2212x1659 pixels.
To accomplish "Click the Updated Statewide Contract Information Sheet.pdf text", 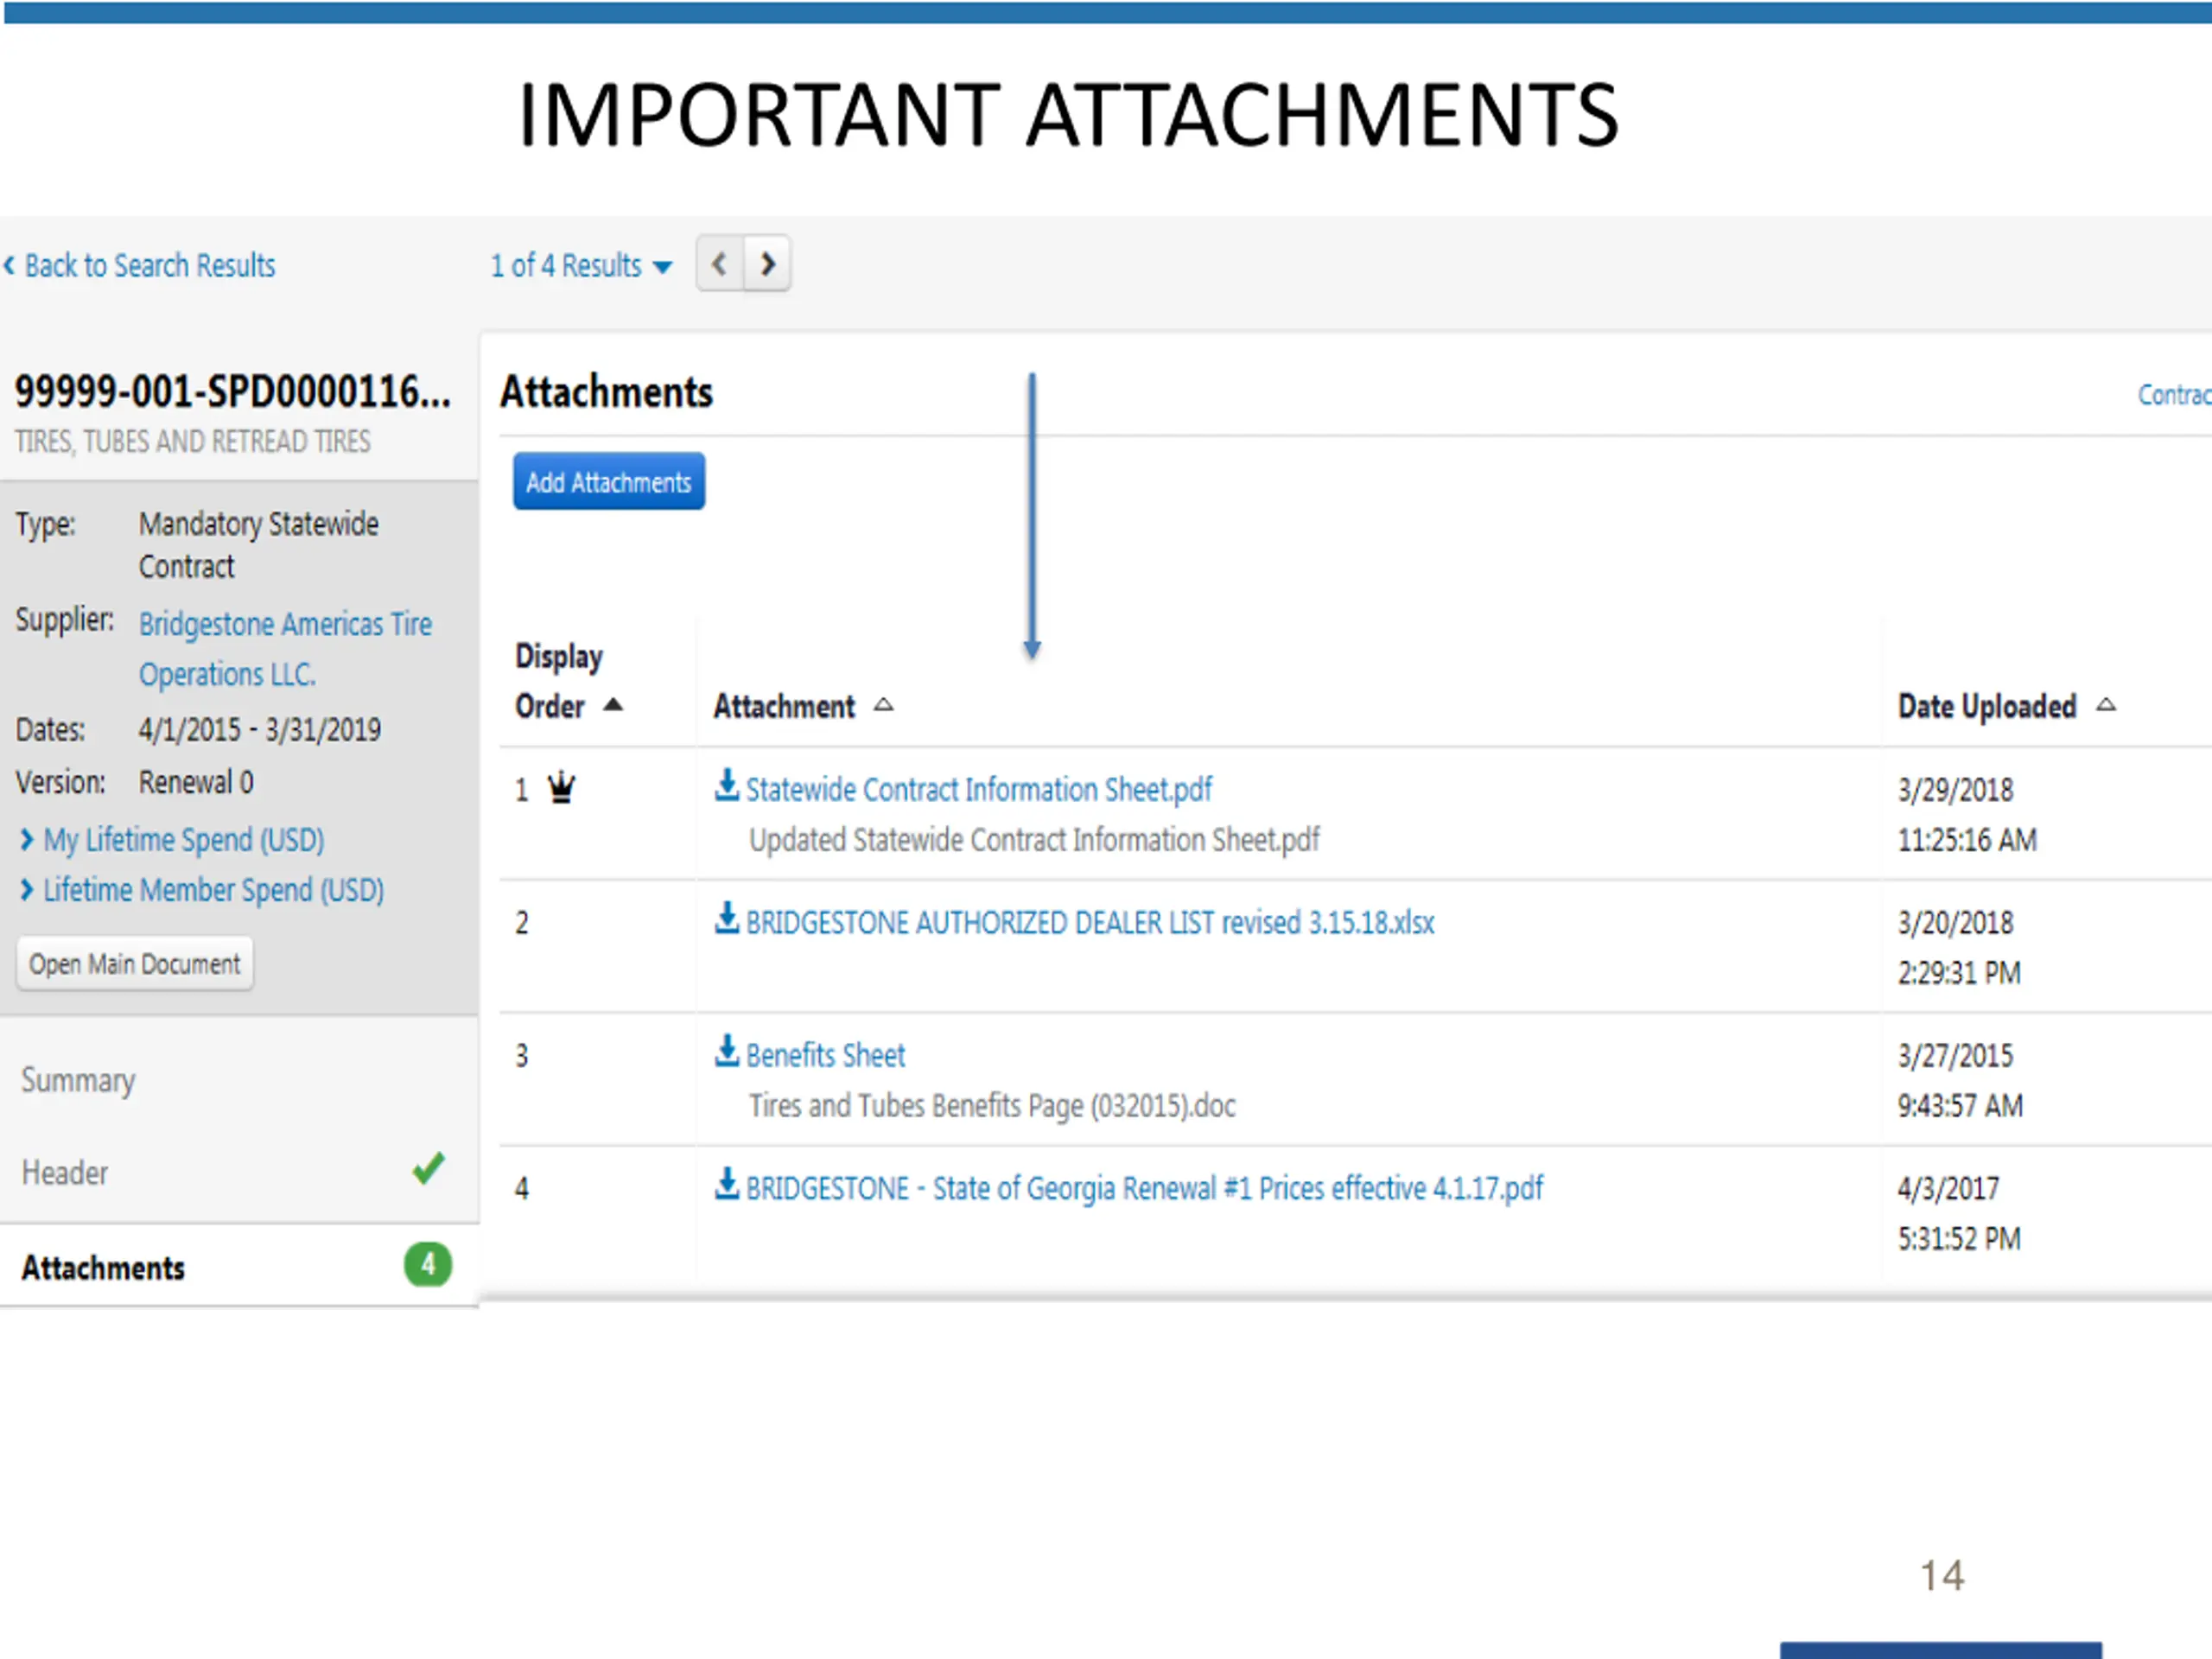I will tap(1034, 840).
